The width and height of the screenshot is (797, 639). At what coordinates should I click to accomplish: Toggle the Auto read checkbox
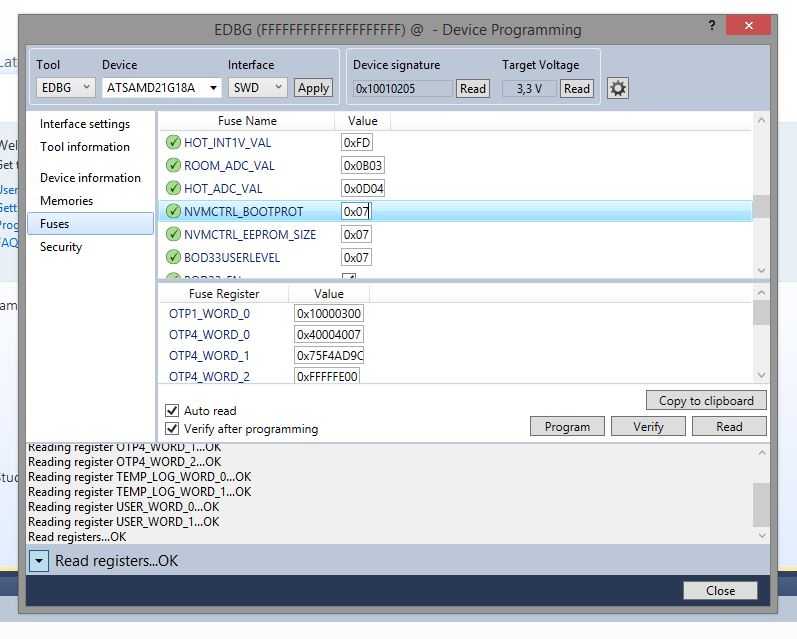(172, 411)
